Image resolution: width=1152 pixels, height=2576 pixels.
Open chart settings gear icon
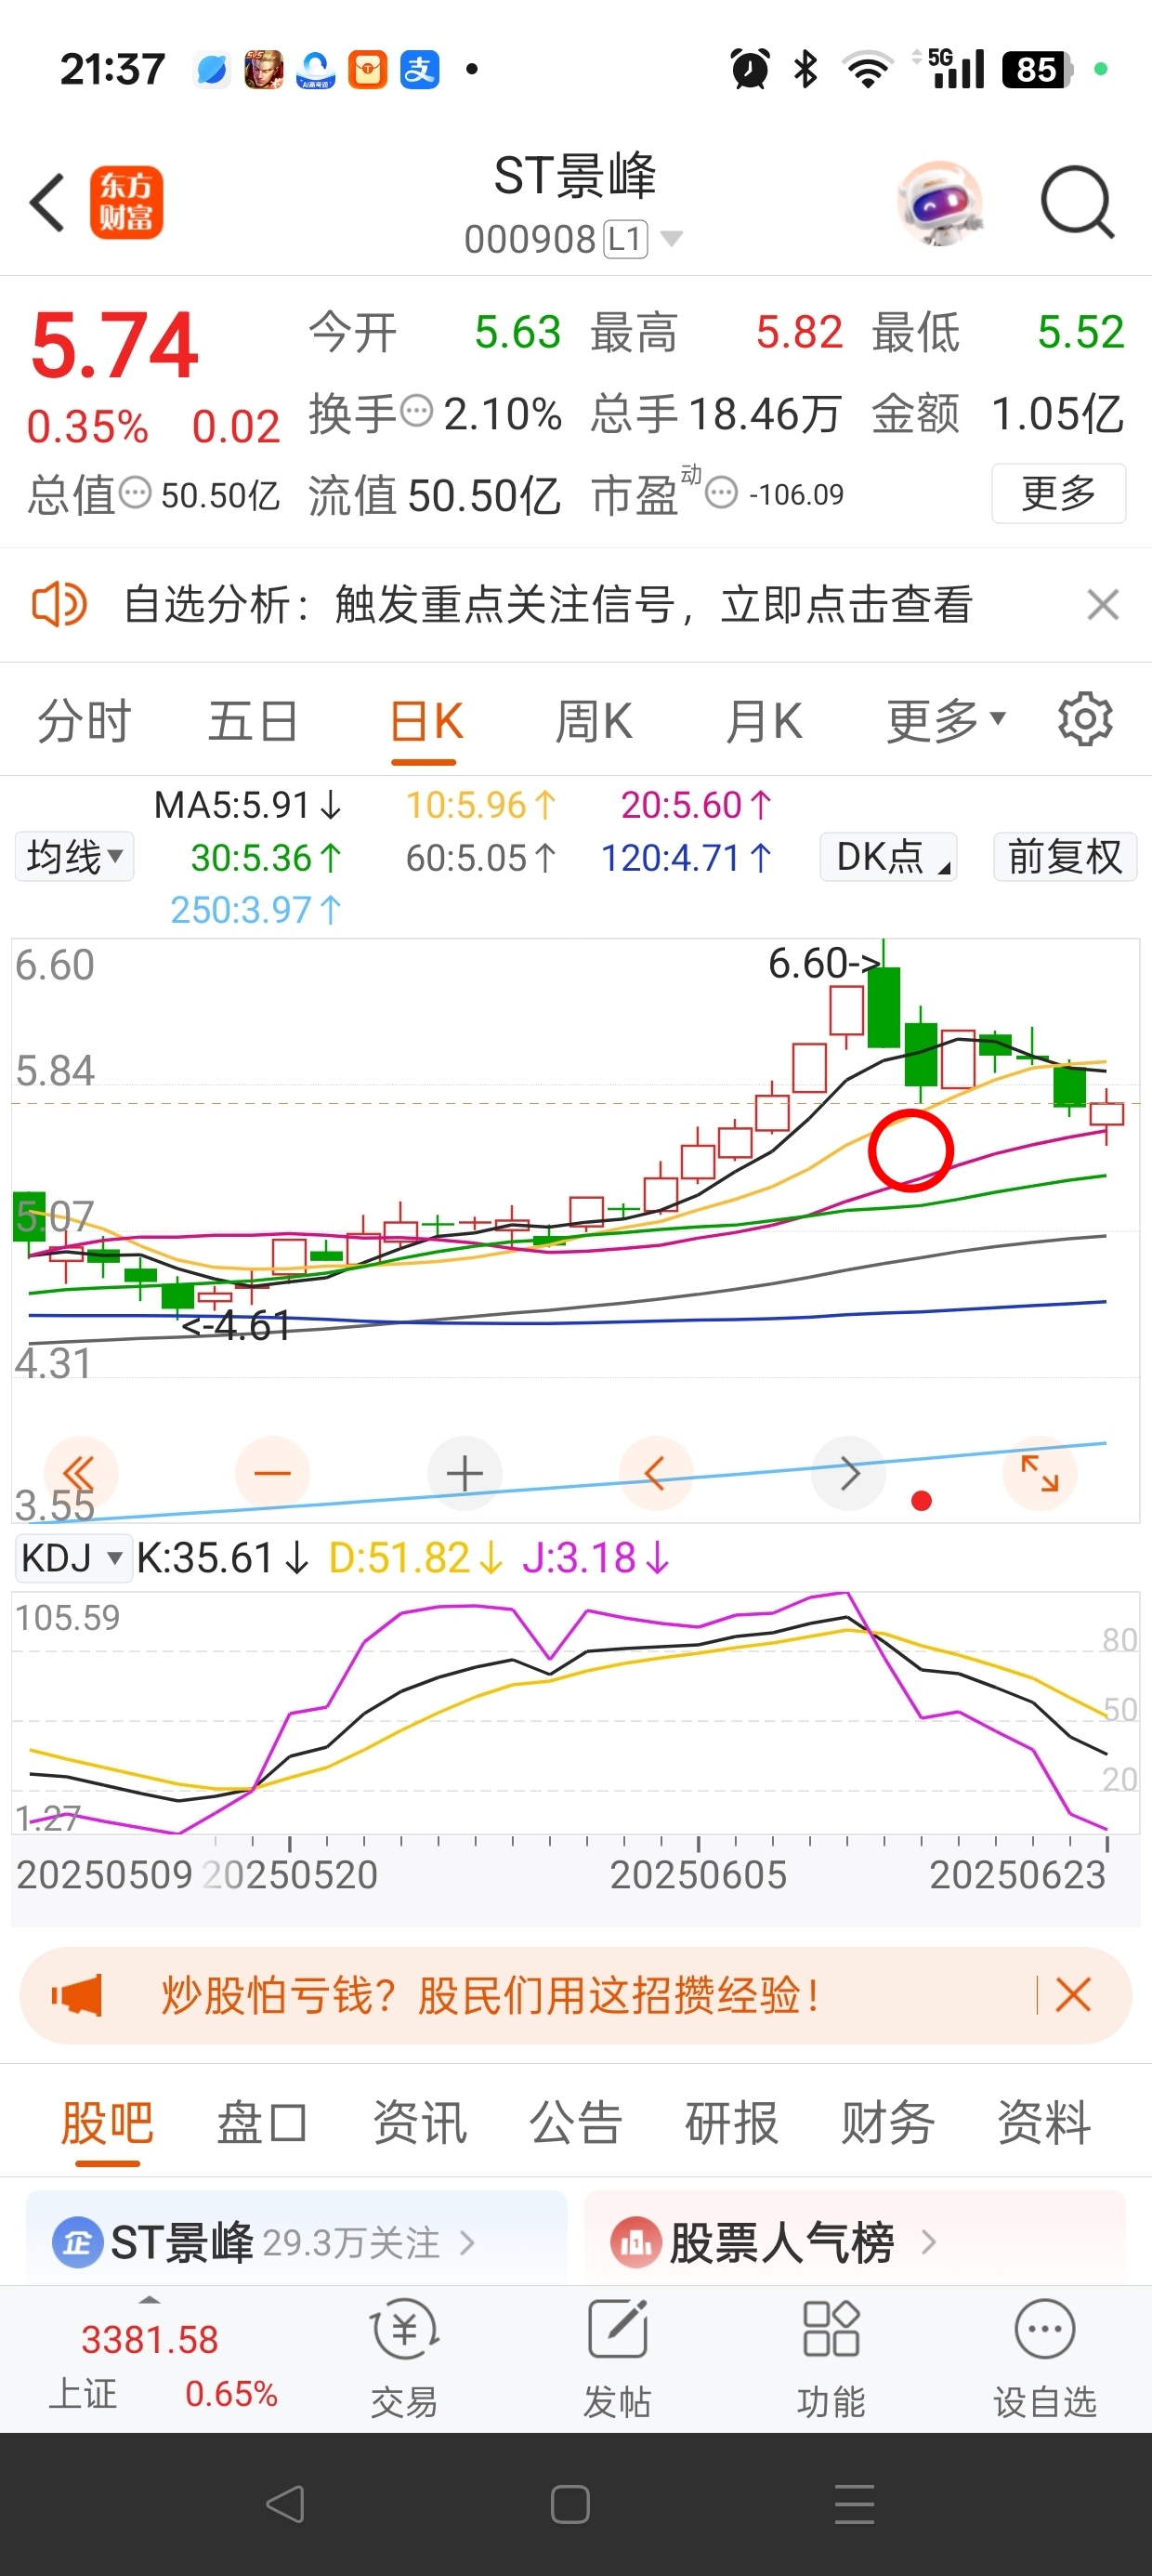tap(1085, 719)
